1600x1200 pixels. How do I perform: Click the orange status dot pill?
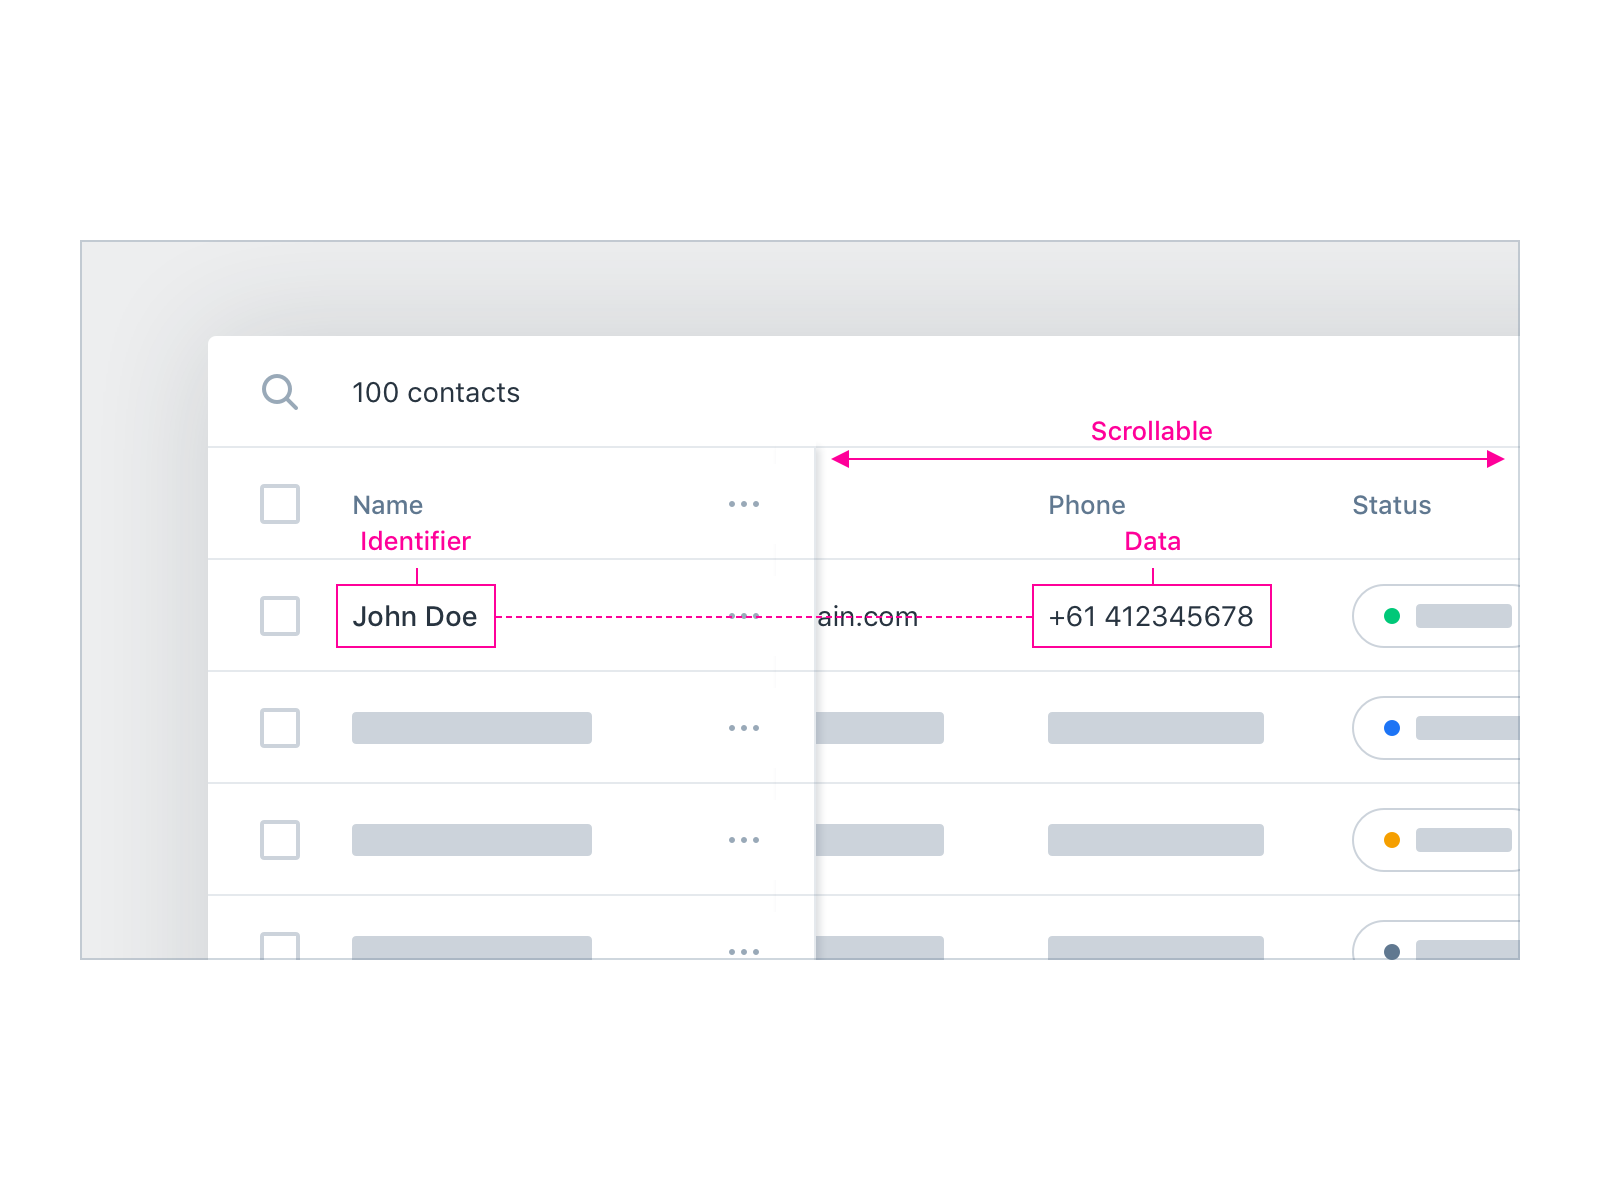point(1436,840)
